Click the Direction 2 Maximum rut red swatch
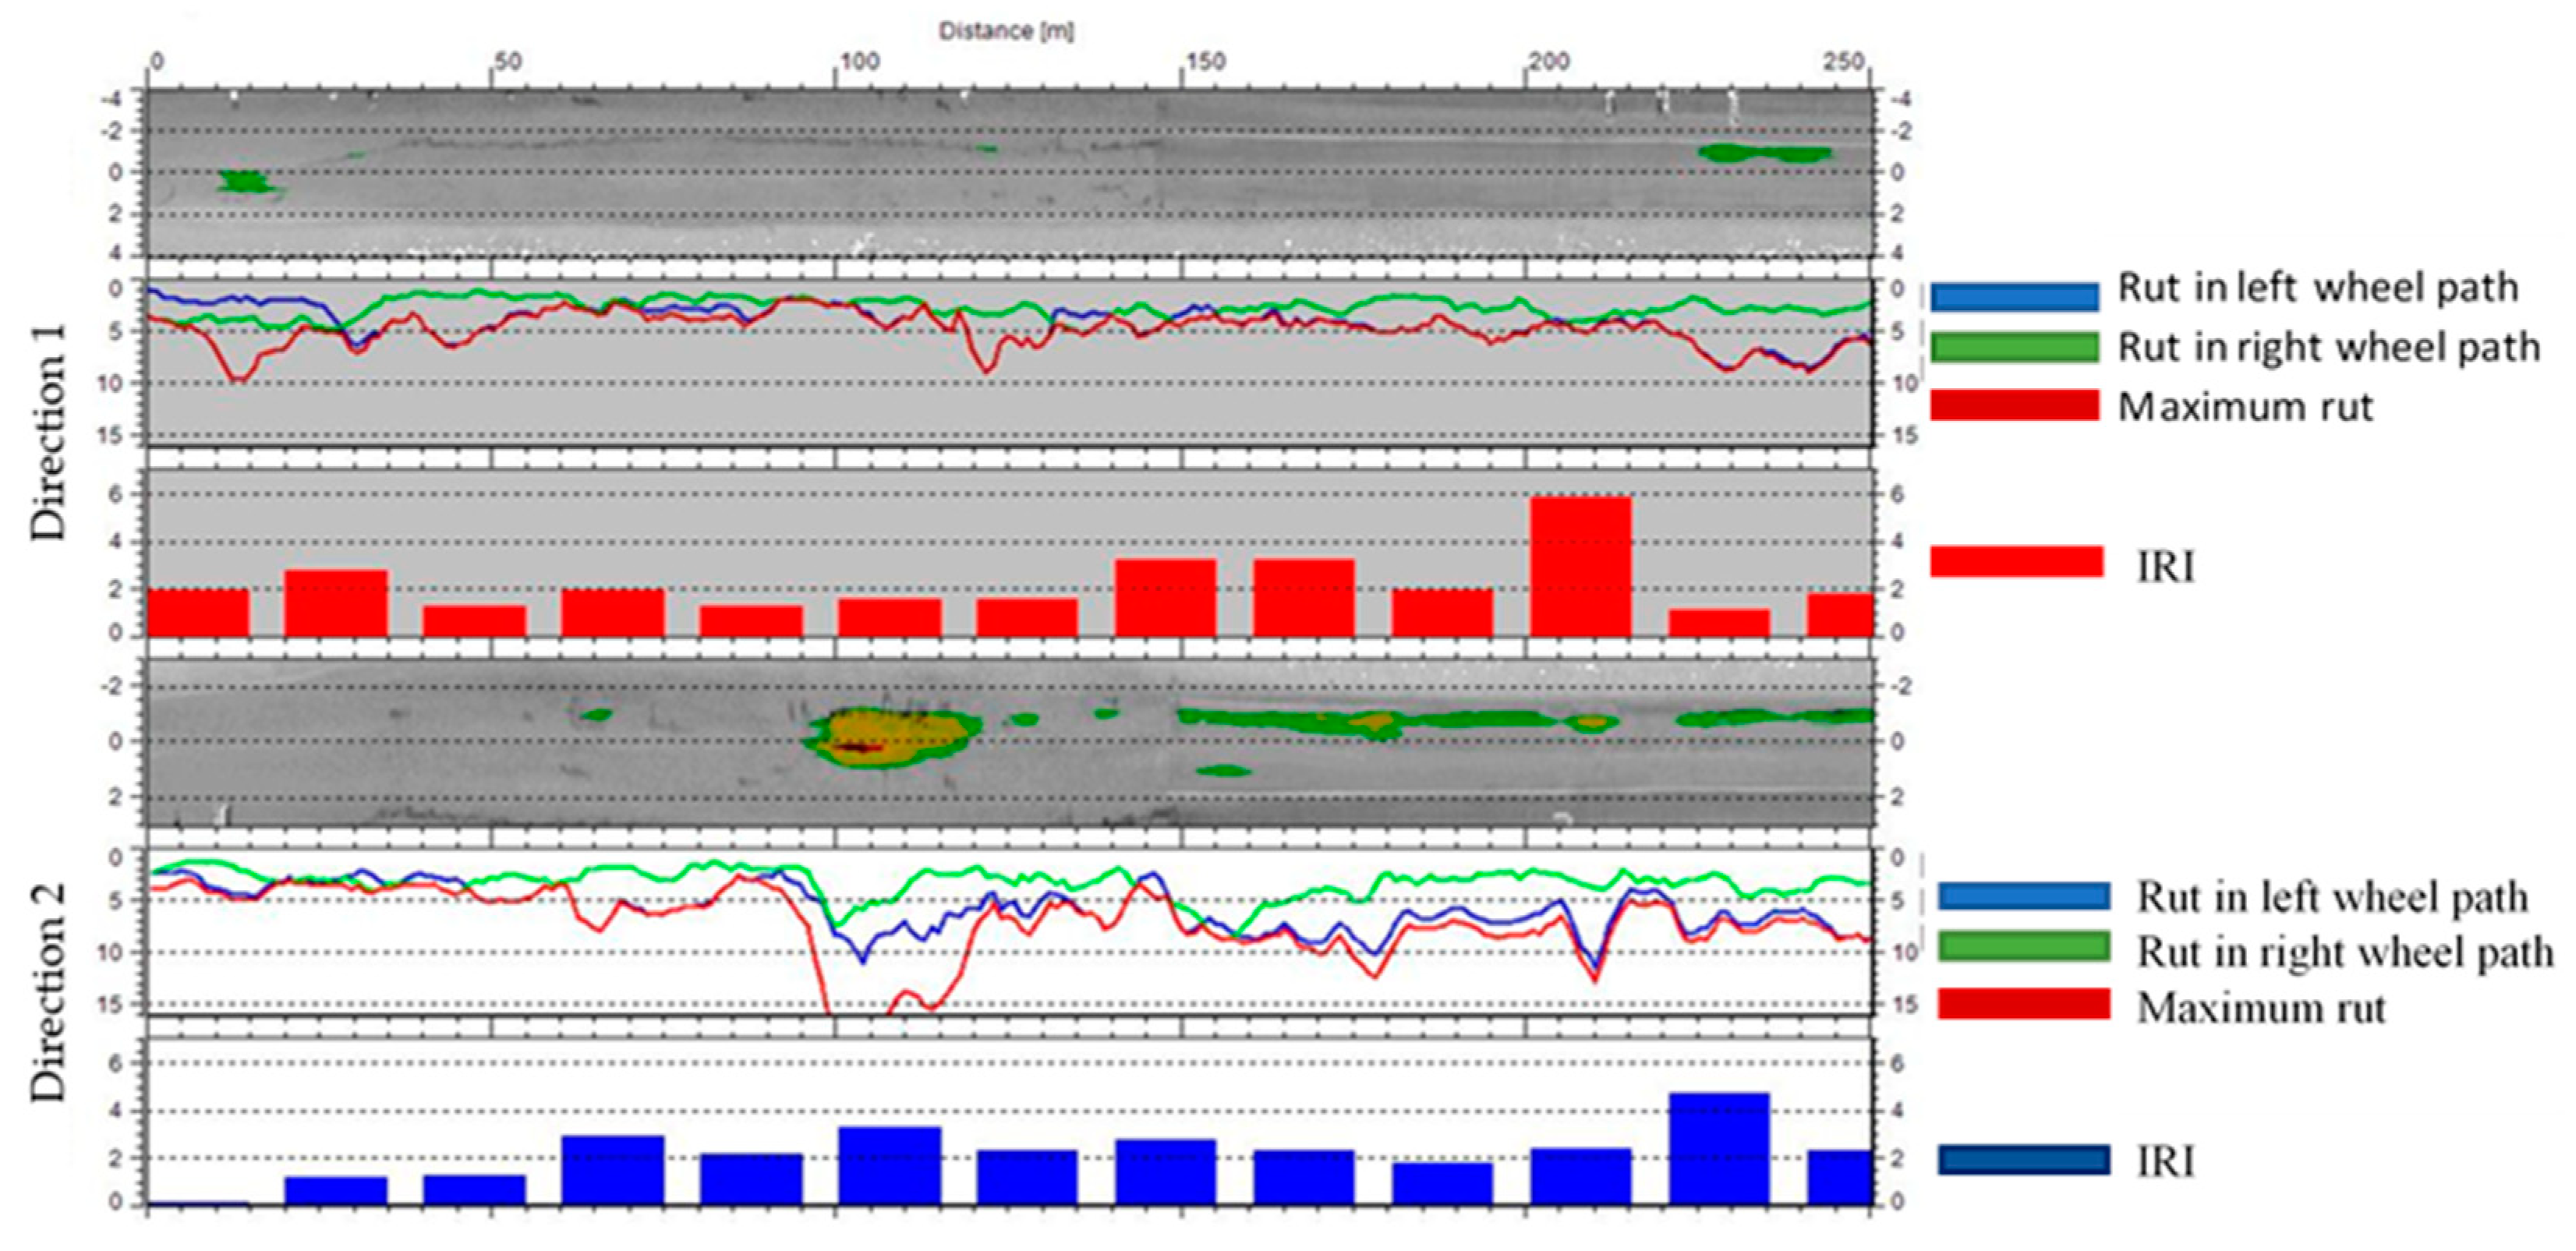2576x1251 pixels. tap(2023, 1004)
